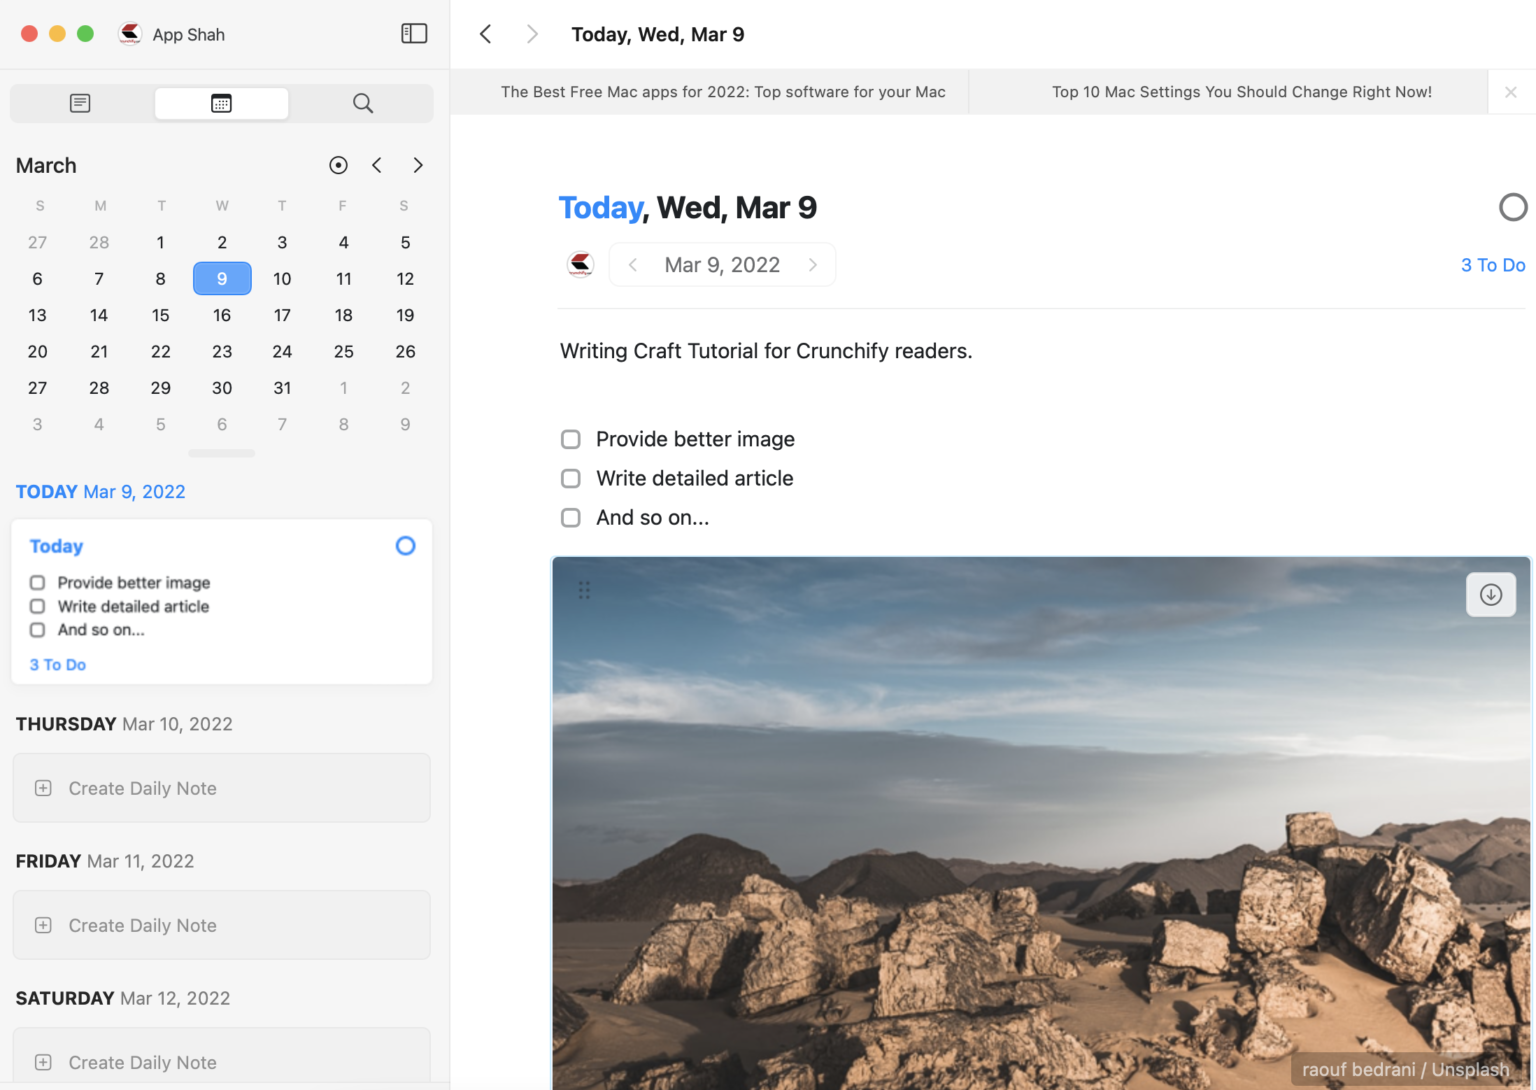1536x1090 pixels.
Task: Go to previous month with left chevron
Action: (x=377, y=165)
